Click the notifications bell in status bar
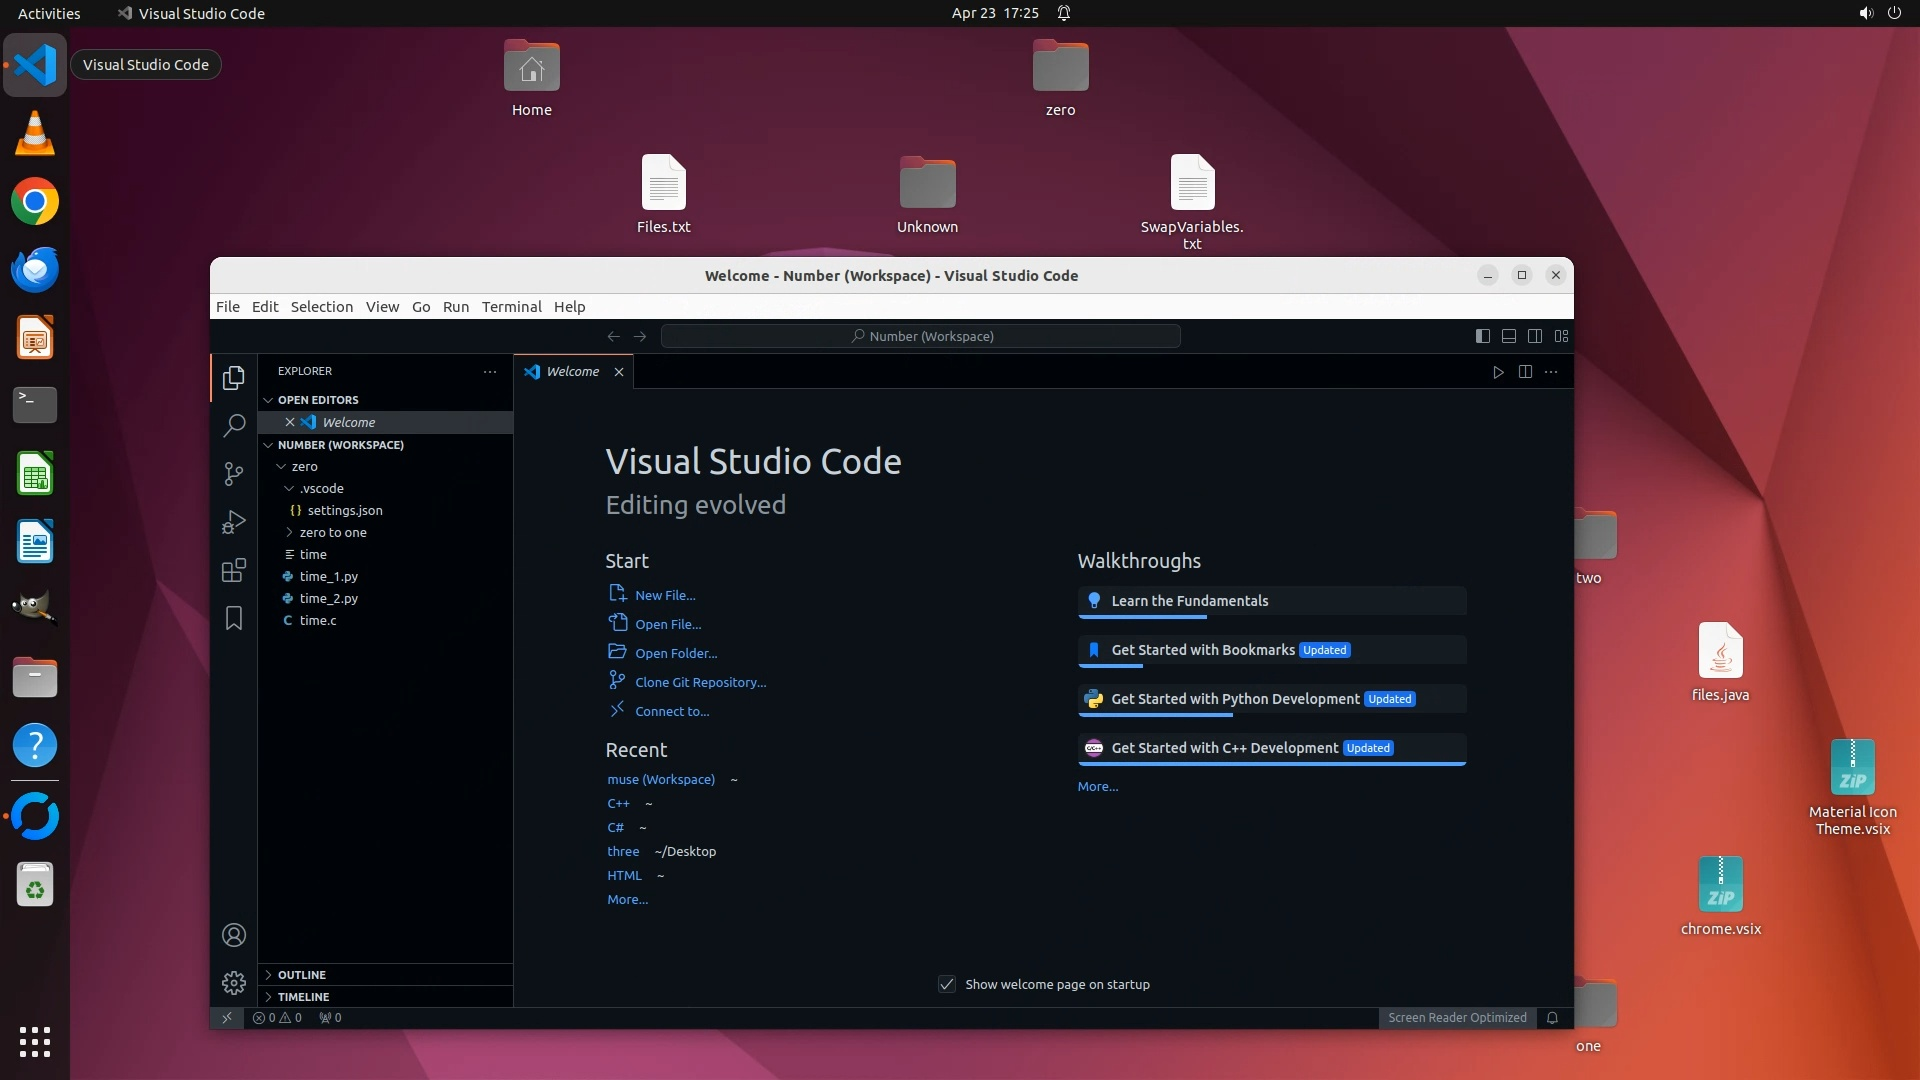The image size is (1920, 1080). coord(1552,1018)
